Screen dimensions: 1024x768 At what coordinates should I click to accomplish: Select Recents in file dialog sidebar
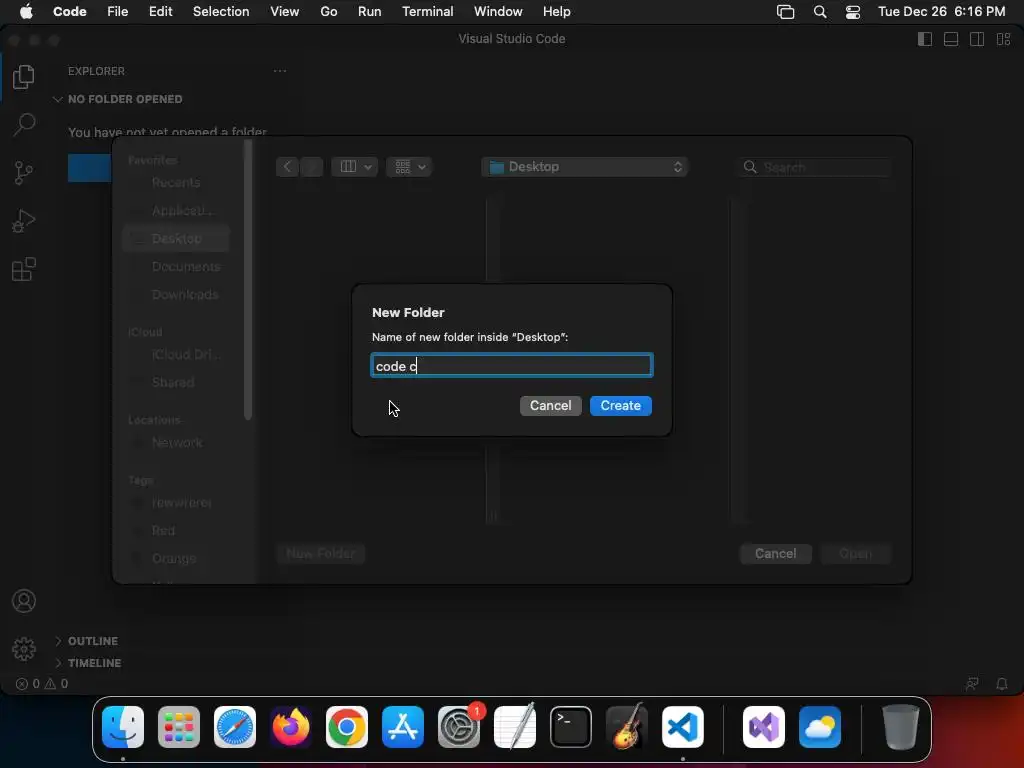(176, 182)
